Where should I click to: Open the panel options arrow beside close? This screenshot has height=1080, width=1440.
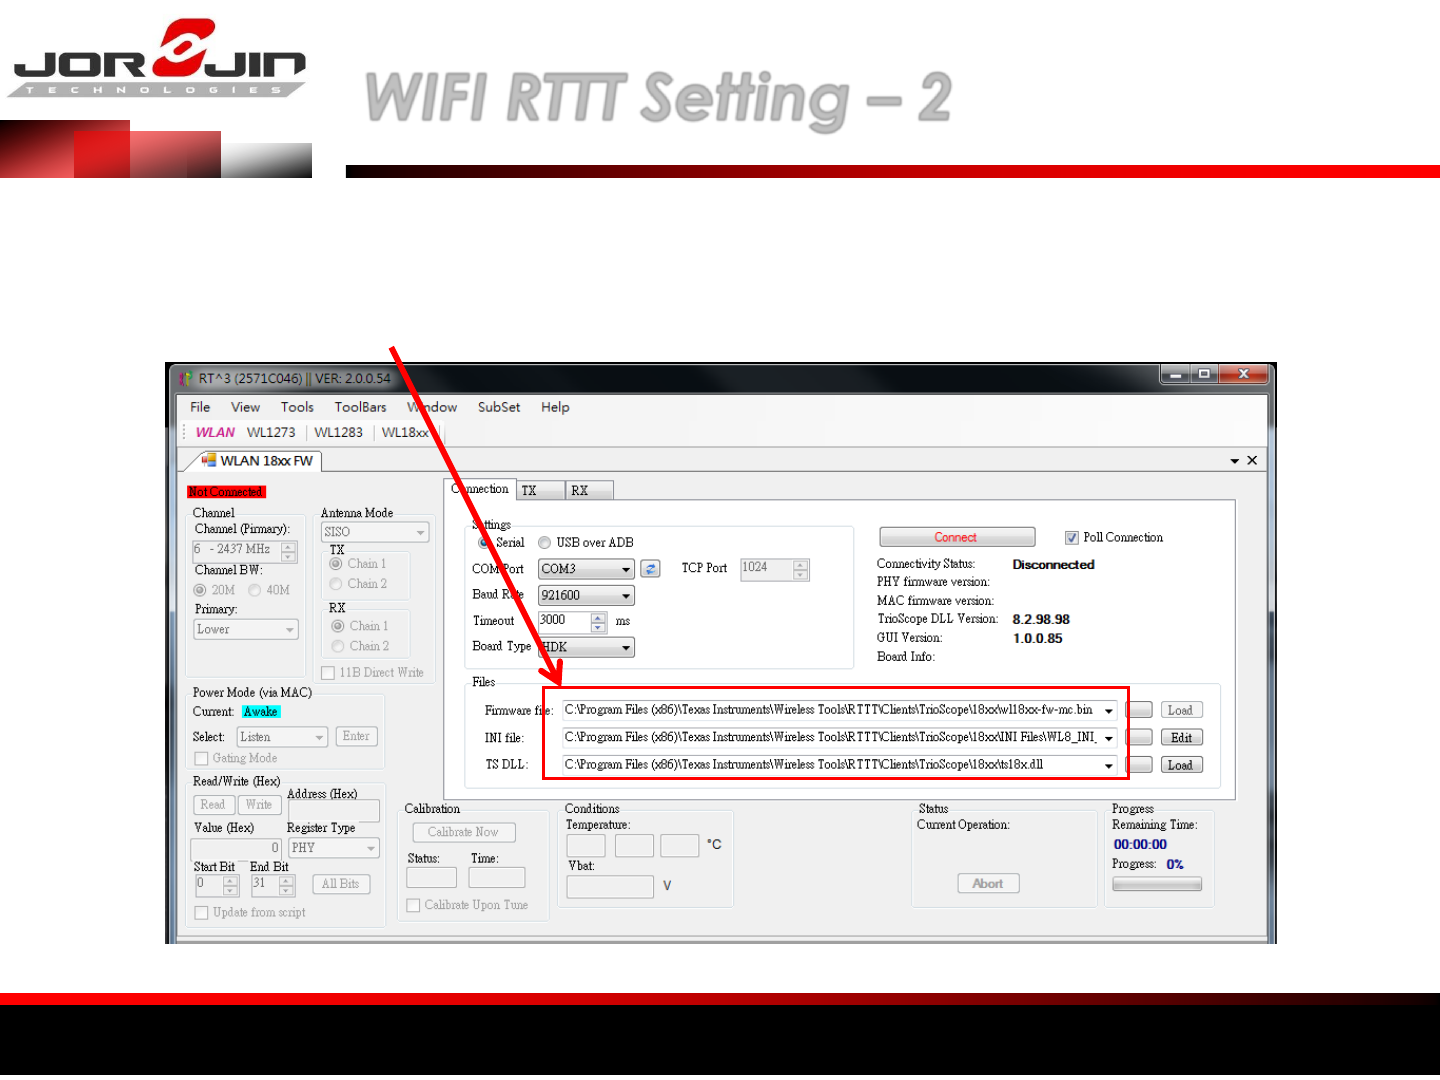1235,461
